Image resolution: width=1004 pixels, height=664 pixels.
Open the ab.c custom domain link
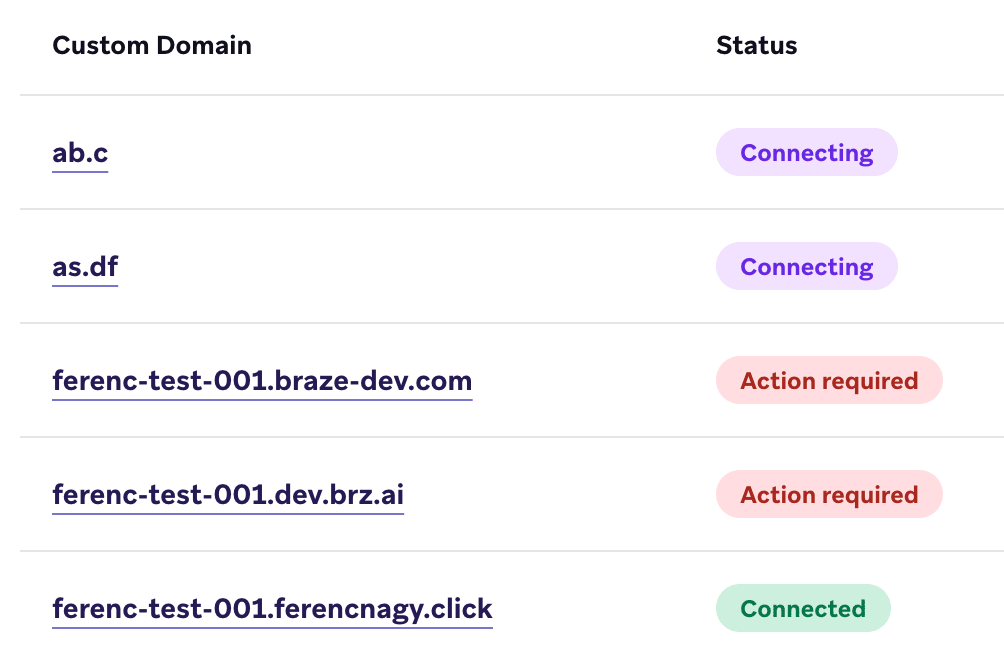(80, 153)
